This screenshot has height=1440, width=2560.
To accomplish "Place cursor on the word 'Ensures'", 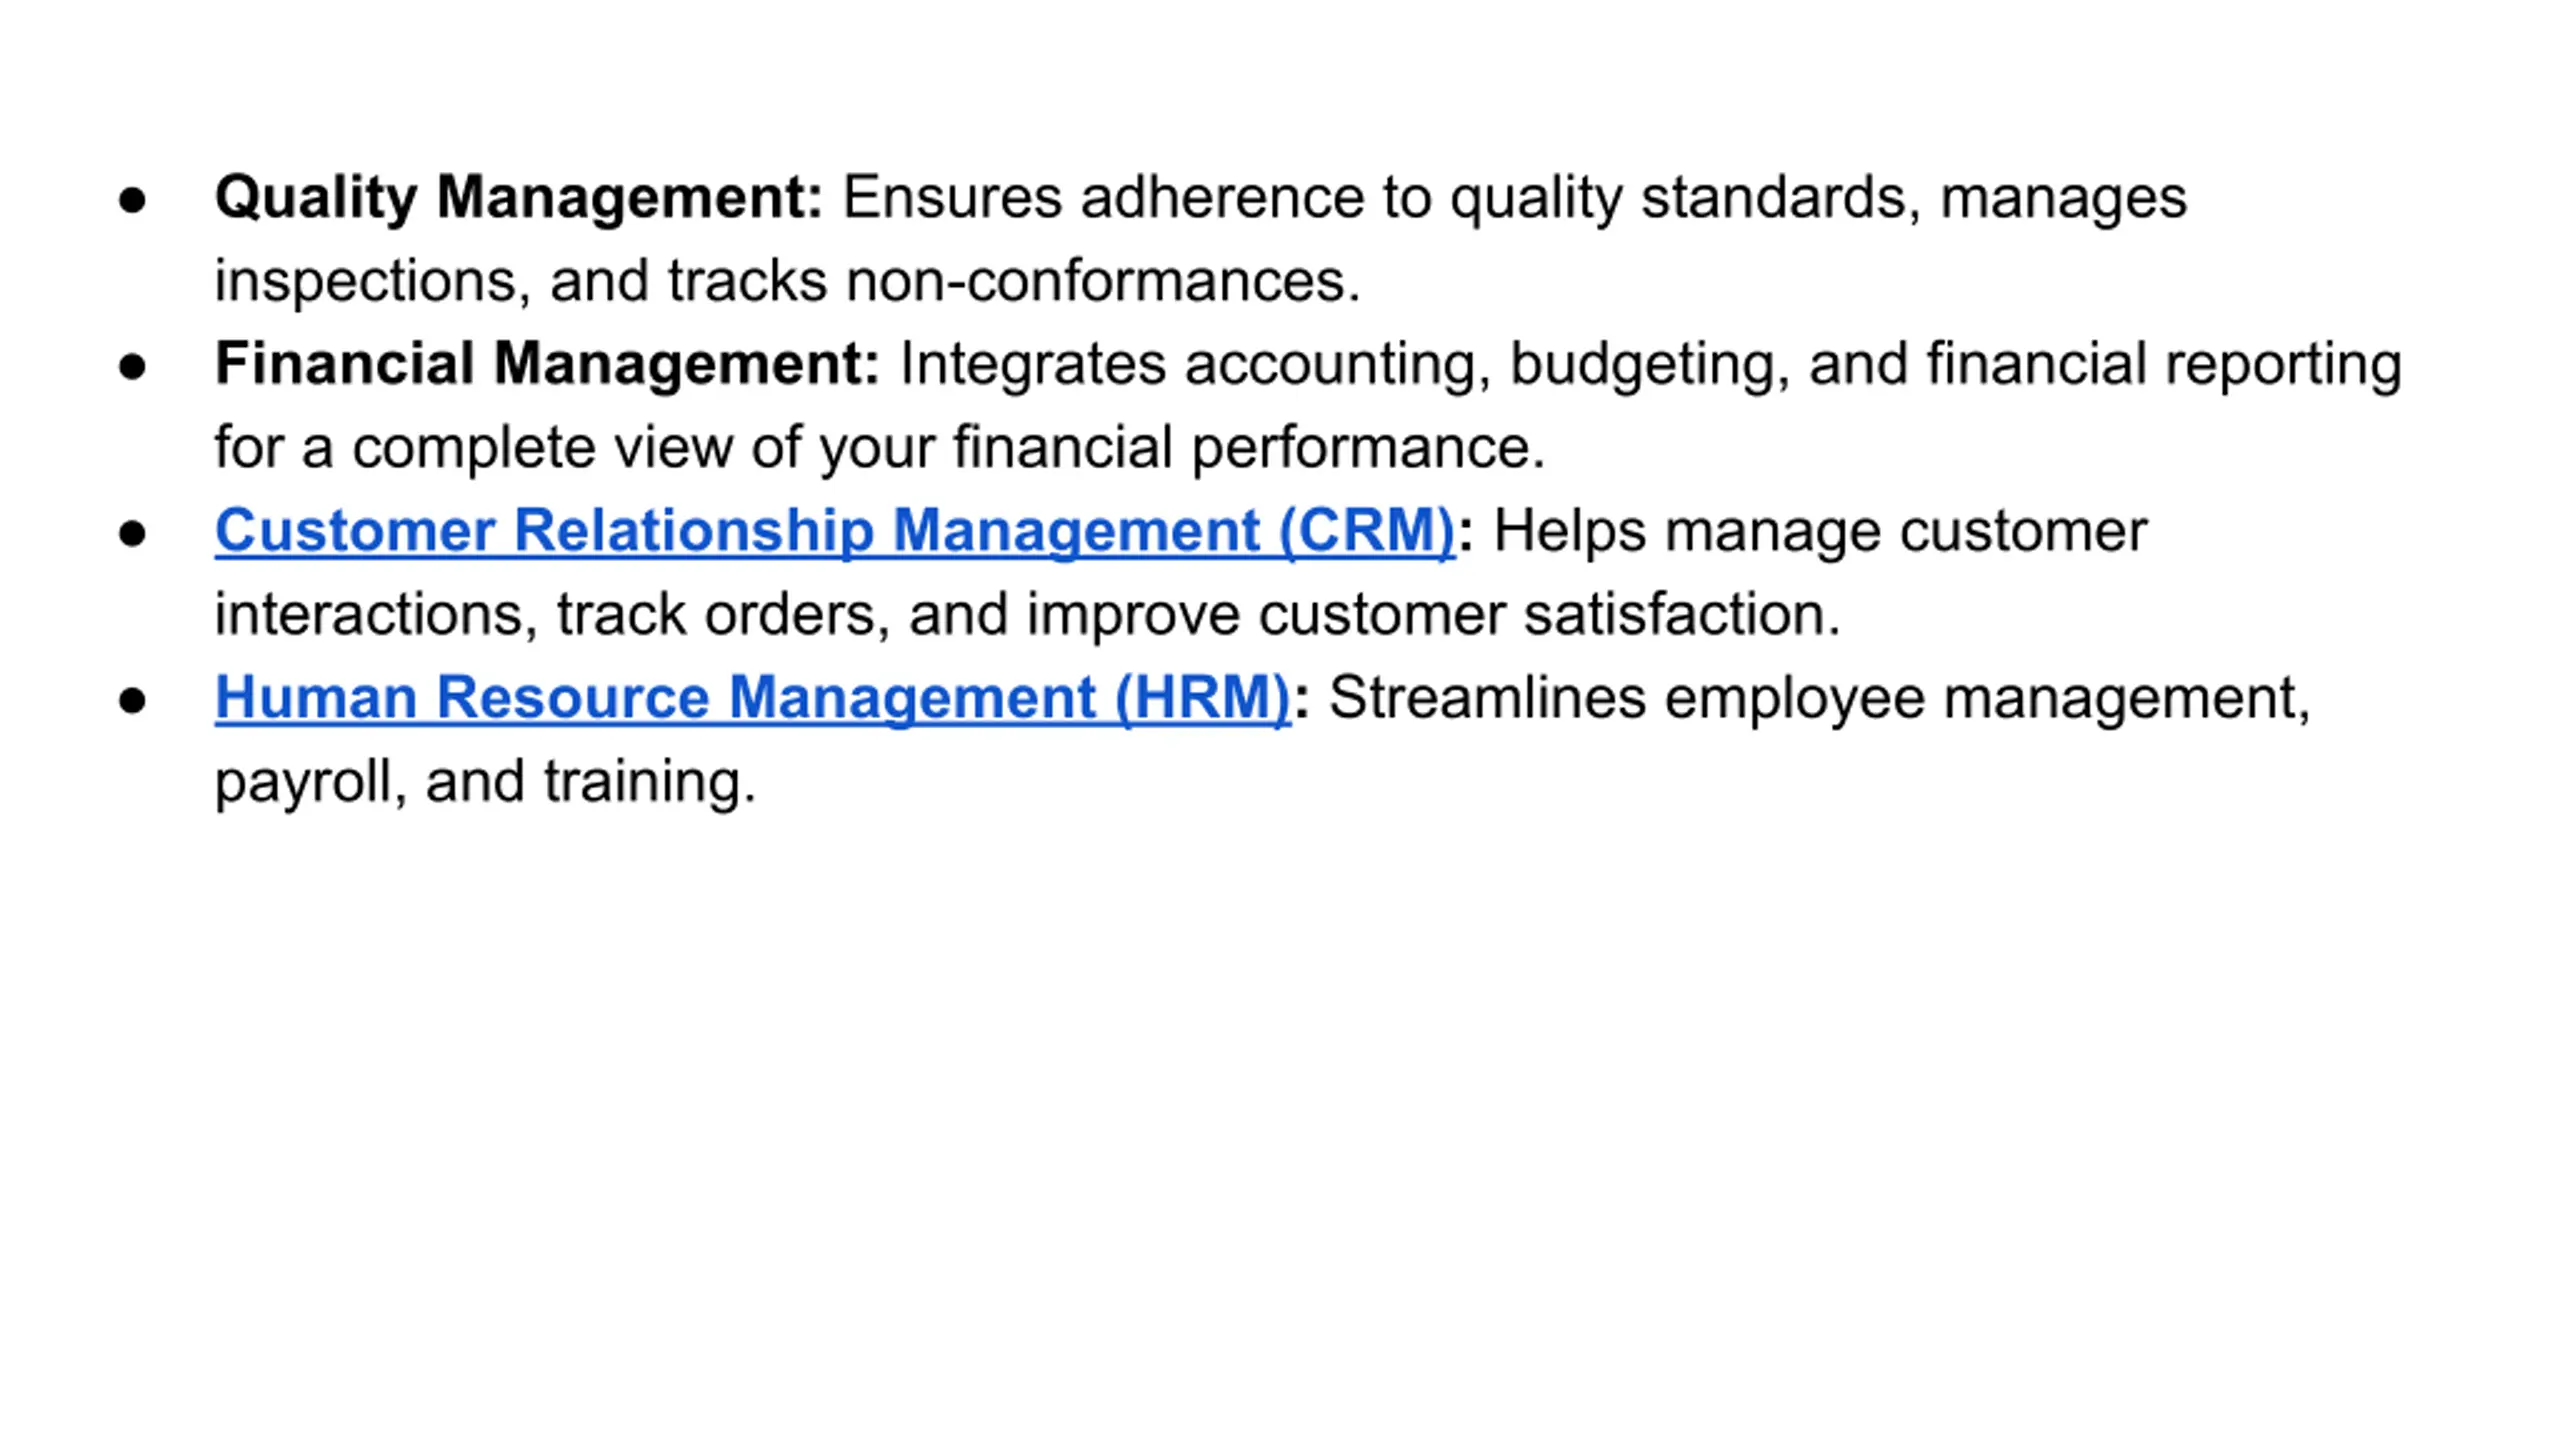I will click(952, 197).
